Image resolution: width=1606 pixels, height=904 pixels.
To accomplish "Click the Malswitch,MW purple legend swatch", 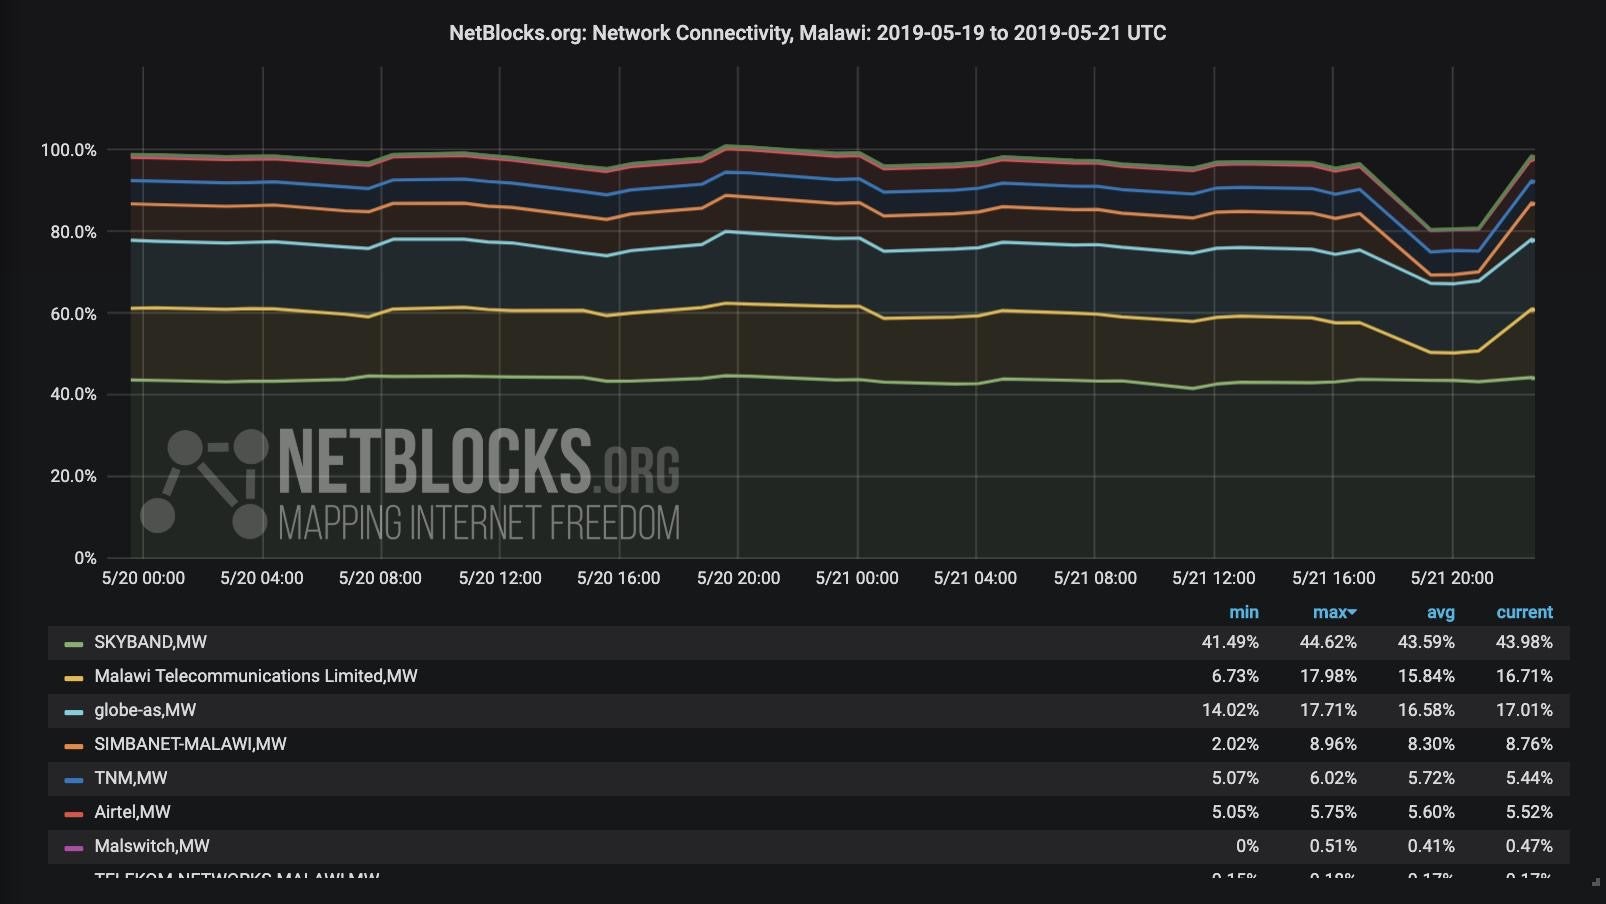I will point(73,847).
